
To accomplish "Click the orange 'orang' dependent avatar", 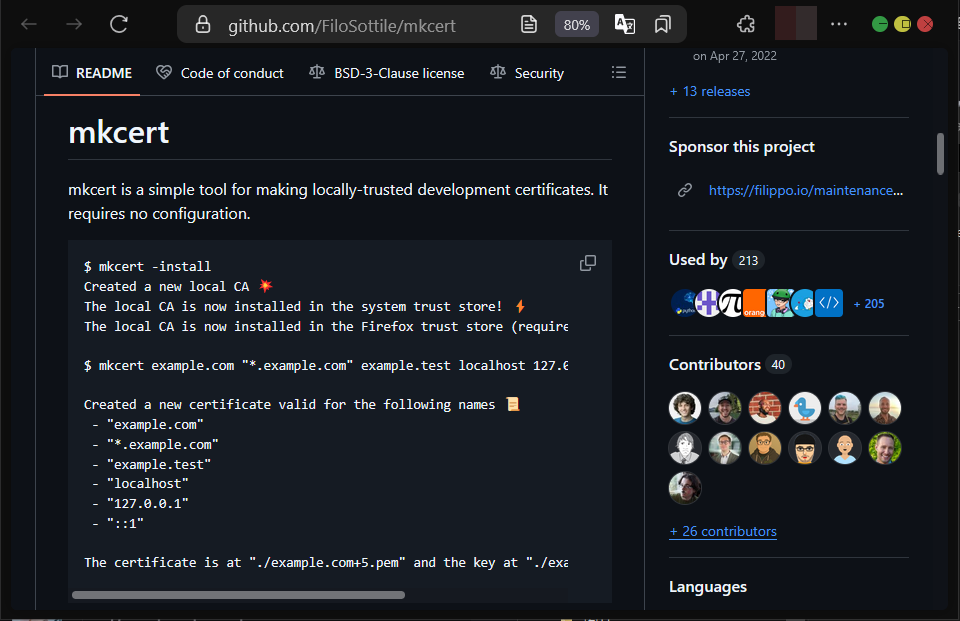I will [x=754, y=303].
